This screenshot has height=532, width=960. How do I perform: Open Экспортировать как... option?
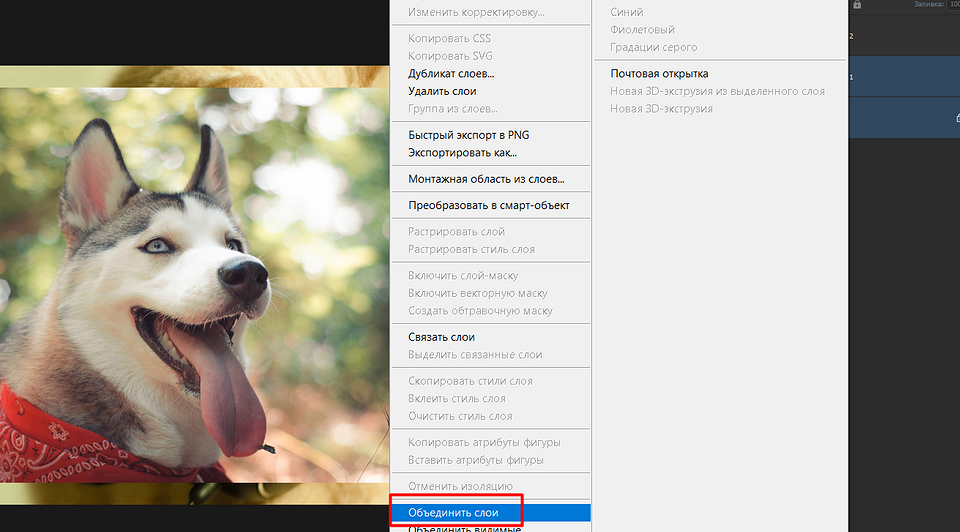point(462,153)
